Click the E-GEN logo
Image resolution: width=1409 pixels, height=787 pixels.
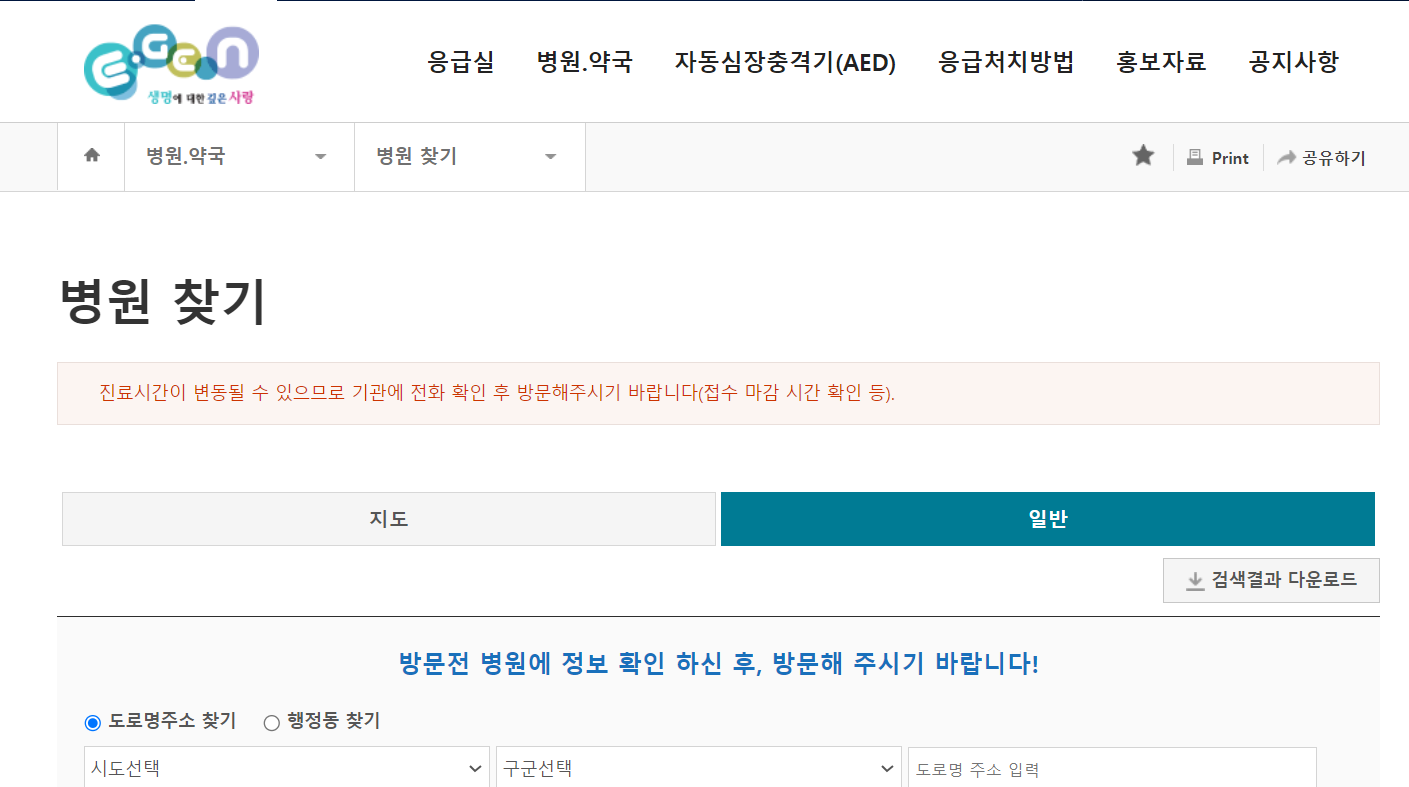point(172,62)
